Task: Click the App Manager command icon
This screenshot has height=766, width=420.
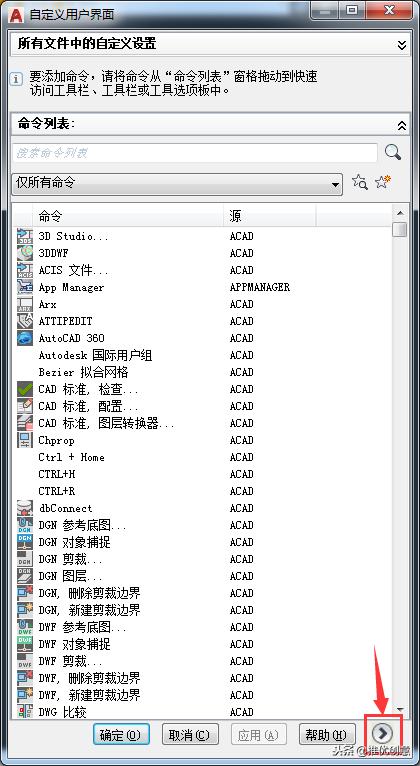Action: (x=24, y=287)
